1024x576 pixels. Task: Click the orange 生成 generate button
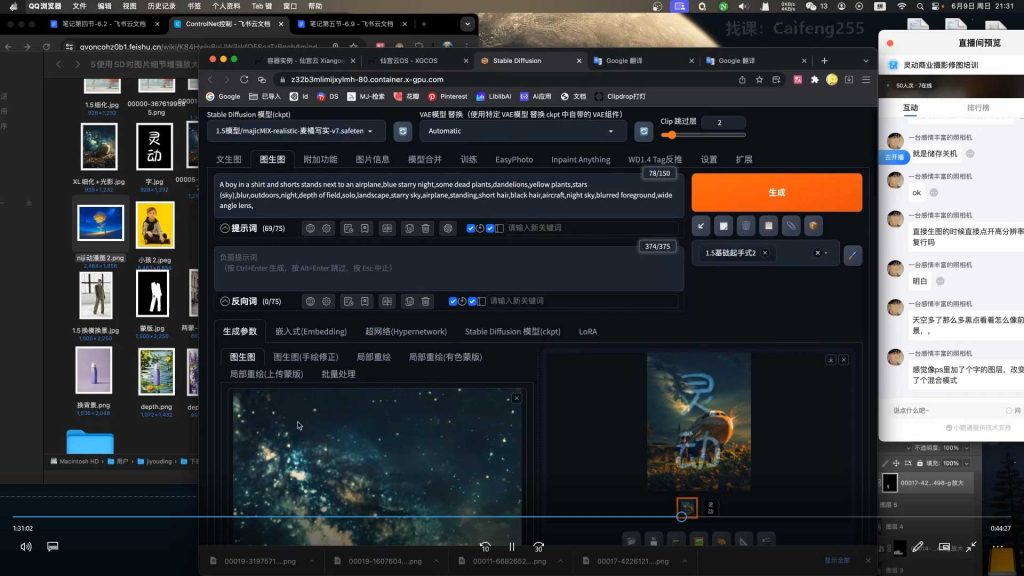pyautogui.click(x=778, y=191)
